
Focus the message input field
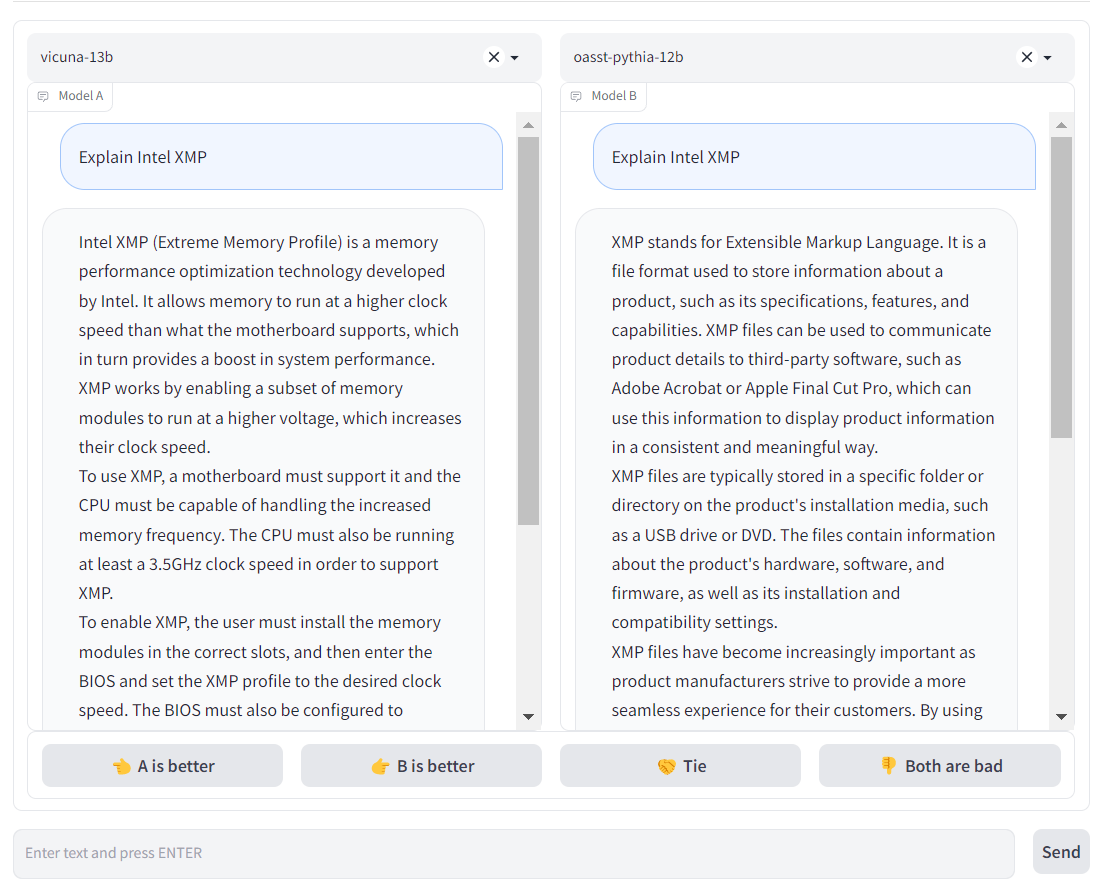(x=512, y=852)
